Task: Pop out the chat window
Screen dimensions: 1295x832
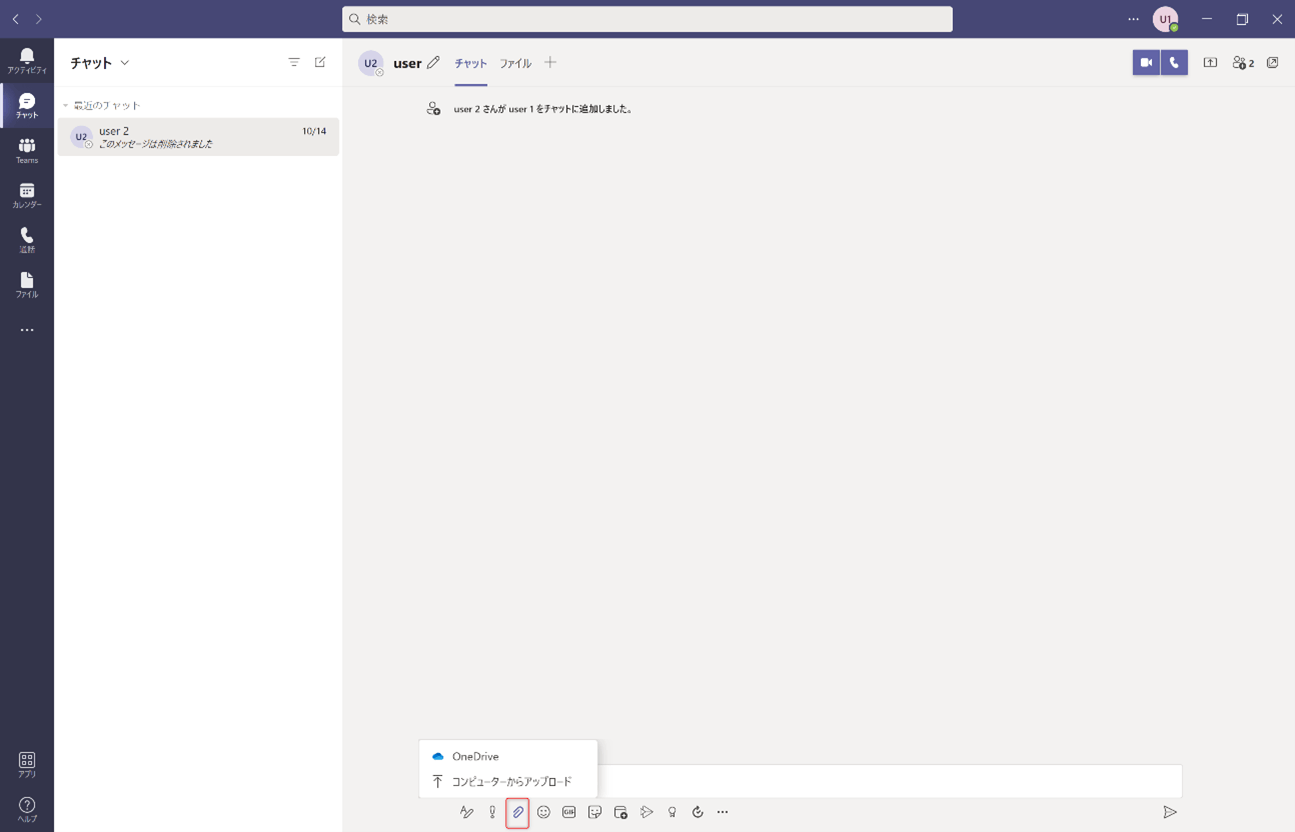Action: [x=1272, y=62]
